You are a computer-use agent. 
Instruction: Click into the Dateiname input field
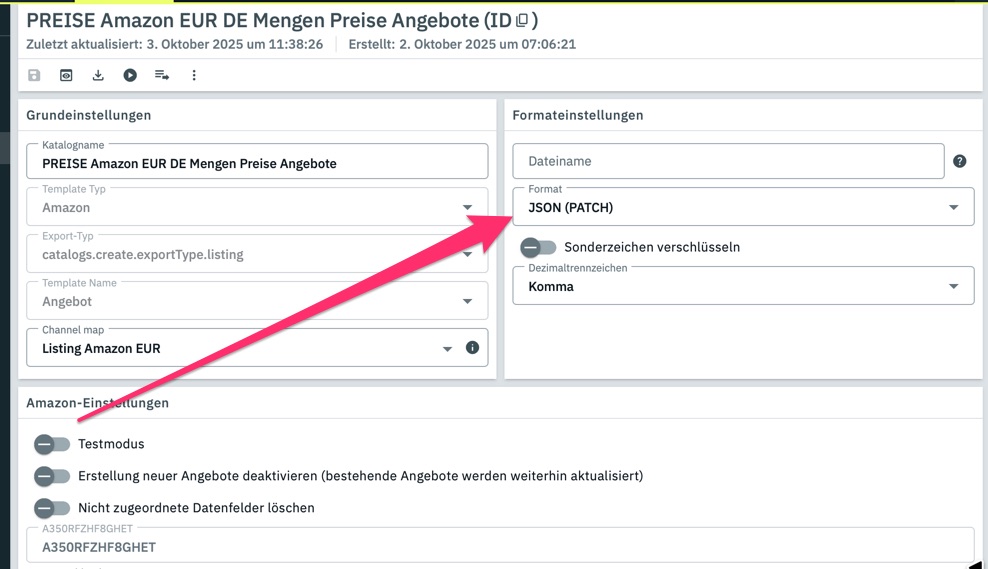728,161
